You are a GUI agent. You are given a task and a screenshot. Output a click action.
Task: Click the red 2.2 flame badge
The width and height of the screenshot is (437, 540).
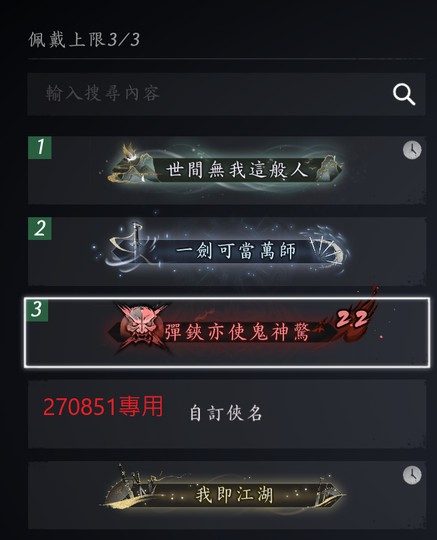351,319
